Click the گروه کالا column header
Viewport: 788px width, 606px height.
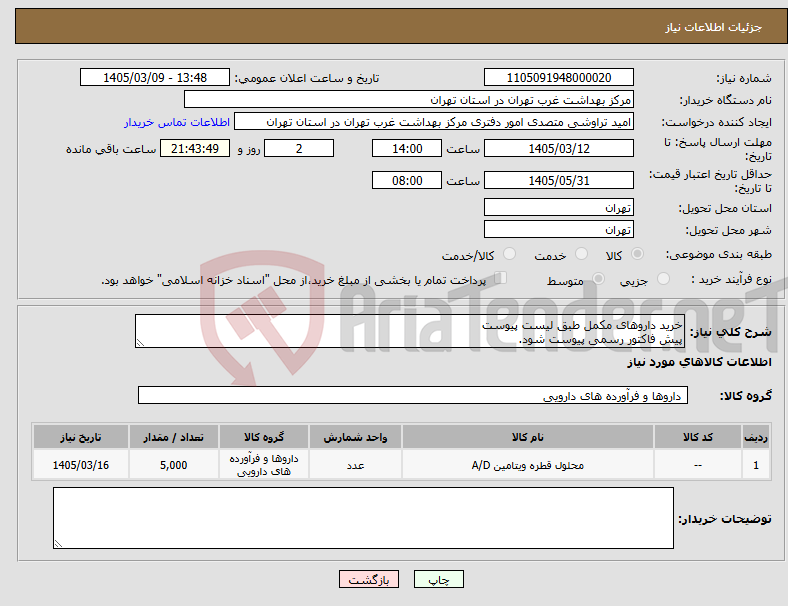coord(264,437)
